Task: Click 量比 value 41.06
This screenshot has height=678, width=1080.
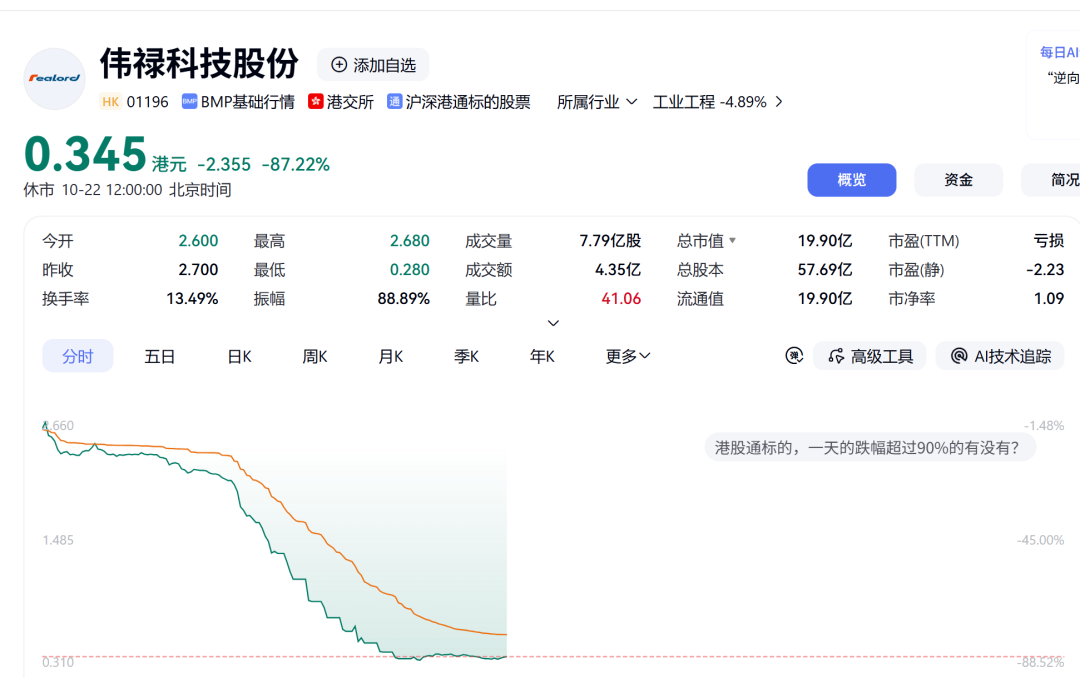Action: pyautogui.click(x=621, y=298)
